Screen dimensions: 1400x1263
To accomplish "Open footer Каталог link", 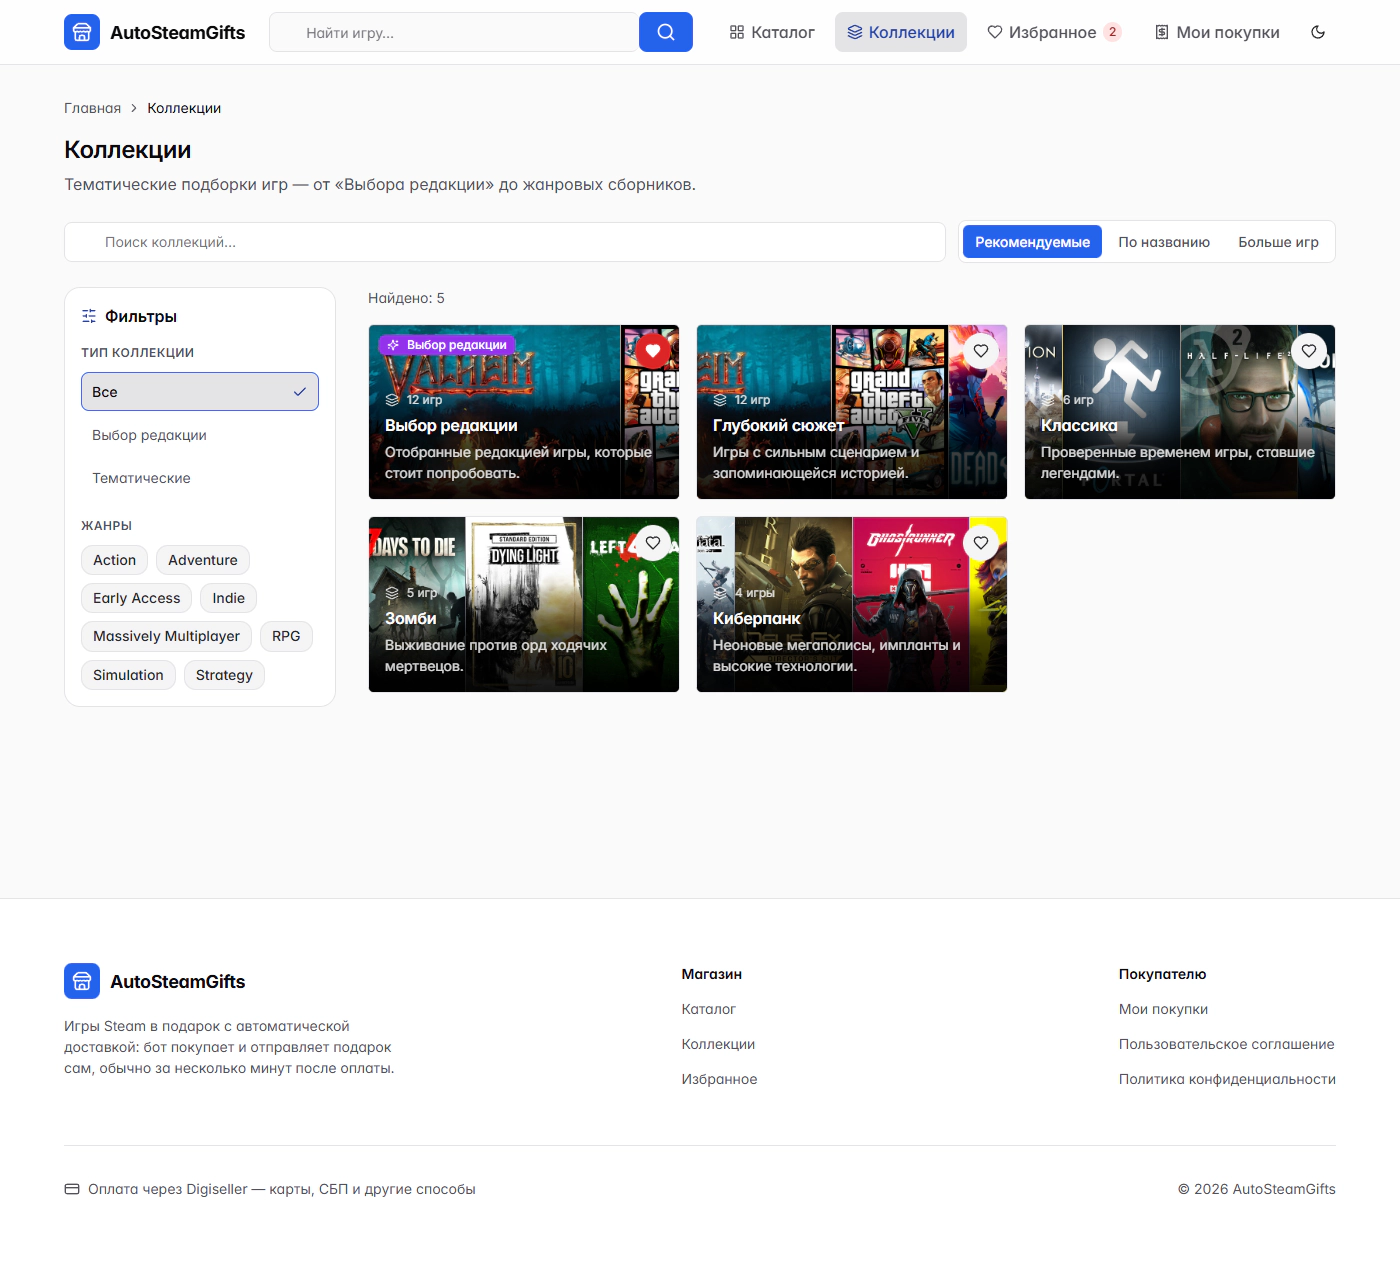I will pos(709,1009).
